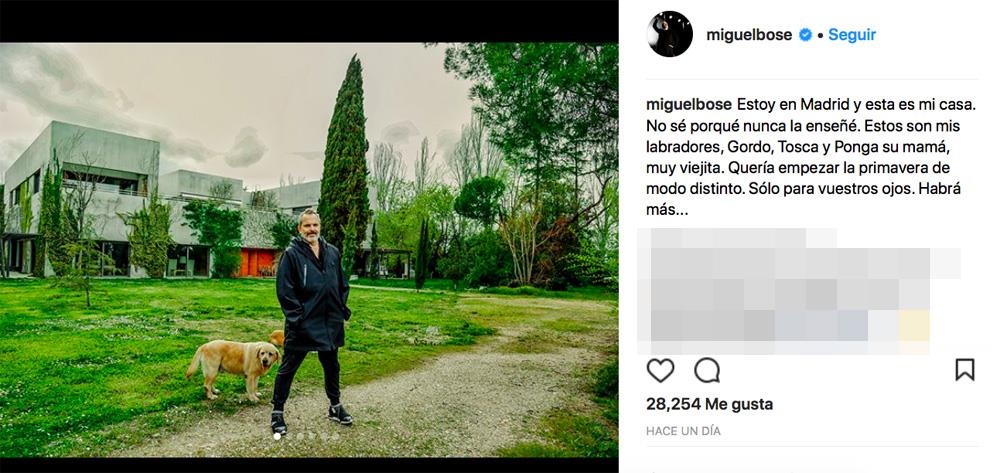Click the bold miguelbose name starting the caption

689,105
